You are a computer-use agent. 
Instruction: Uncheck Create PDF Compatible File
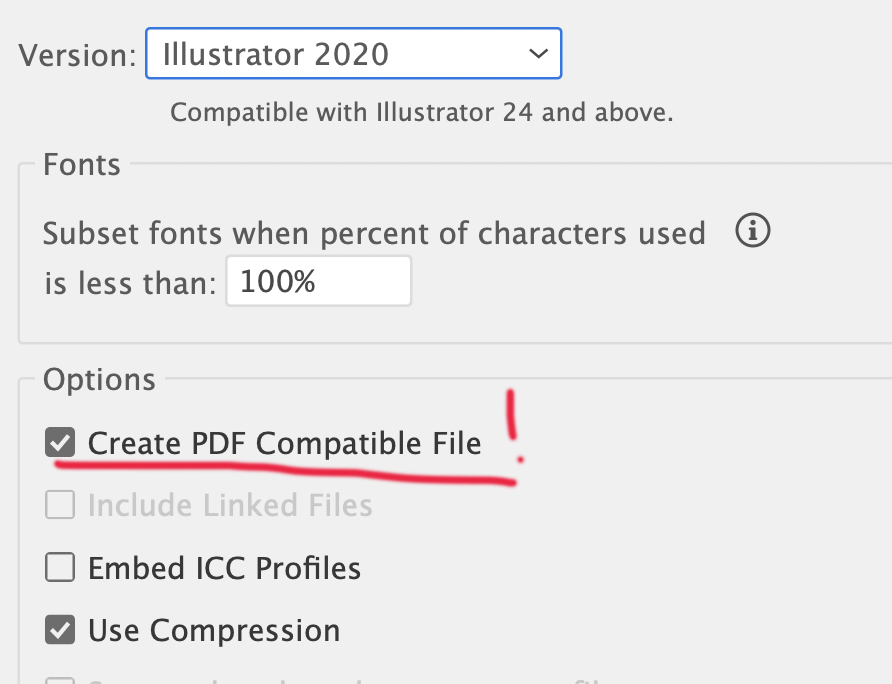pos(59,442)
